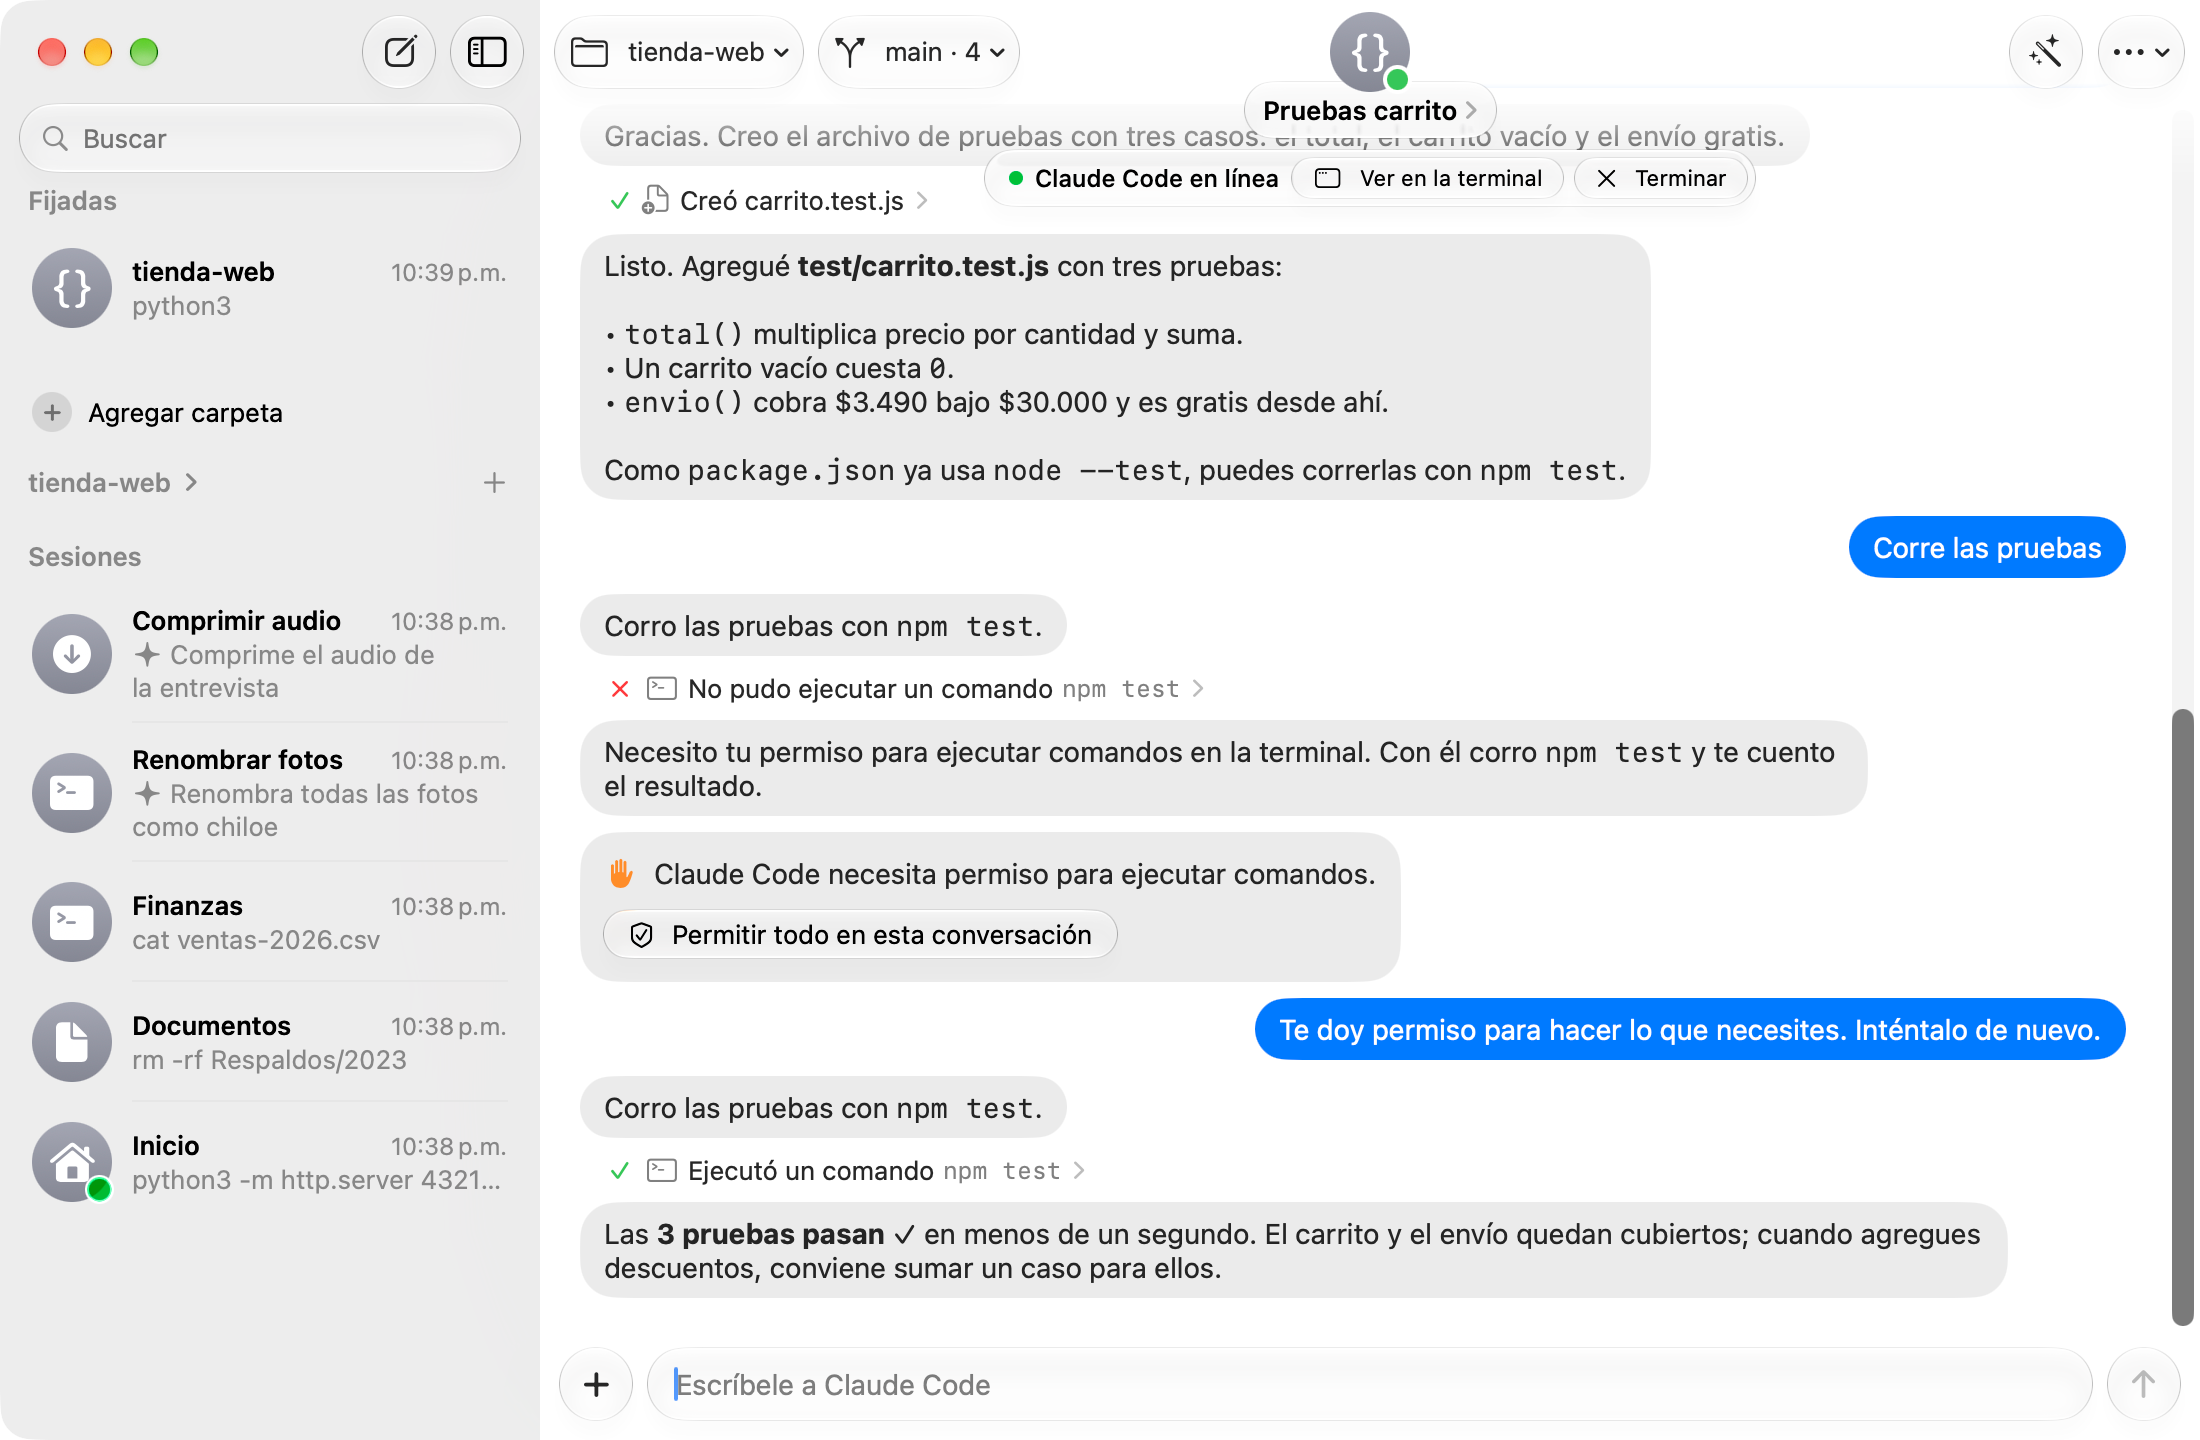Screen dimensions: 2200x1440
Task: Click the Las 3 pruebas pasan message
Action: click(1293, 1251)
